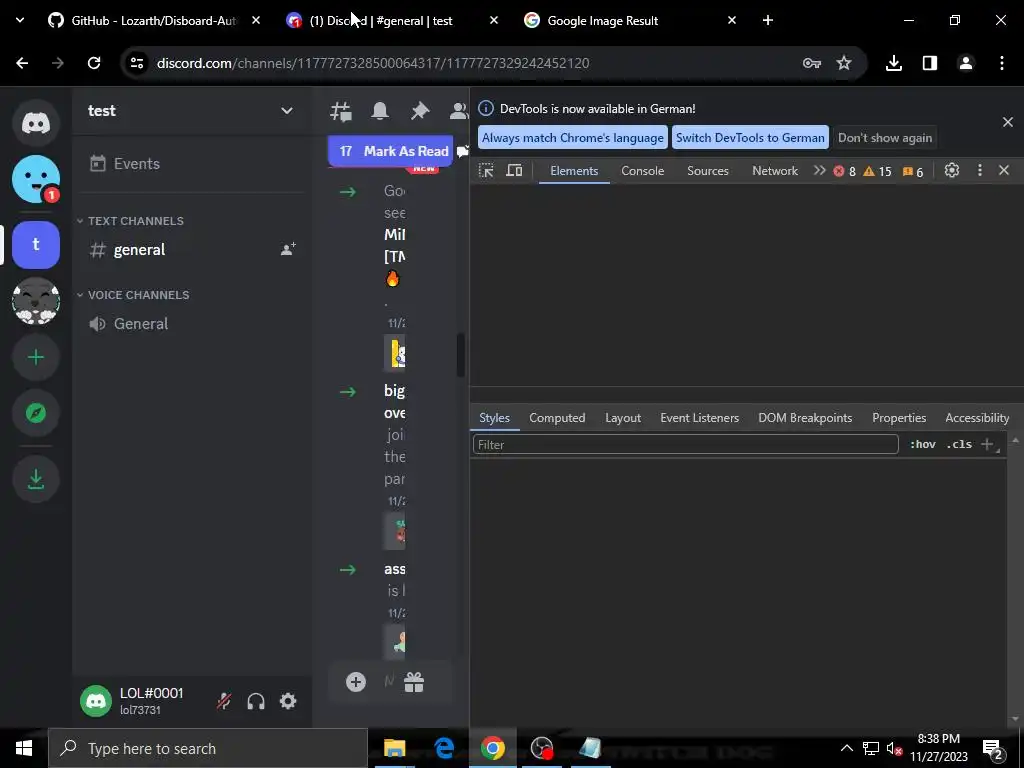The width and height of the screenshot is (1024, 768).
Task: Select the 't' test server icon
Action: pyautogui.click(x=36, y=244)
